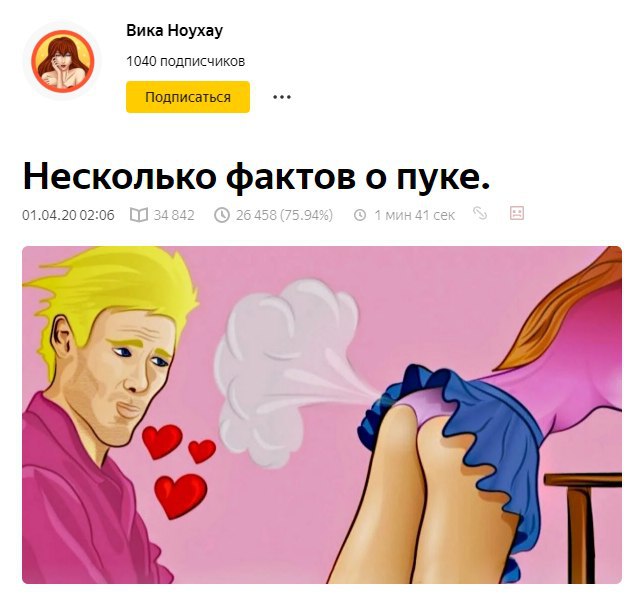Open the three-dots more options menu
This screenshot has width=635, height=606.
[x=282, y=97]
